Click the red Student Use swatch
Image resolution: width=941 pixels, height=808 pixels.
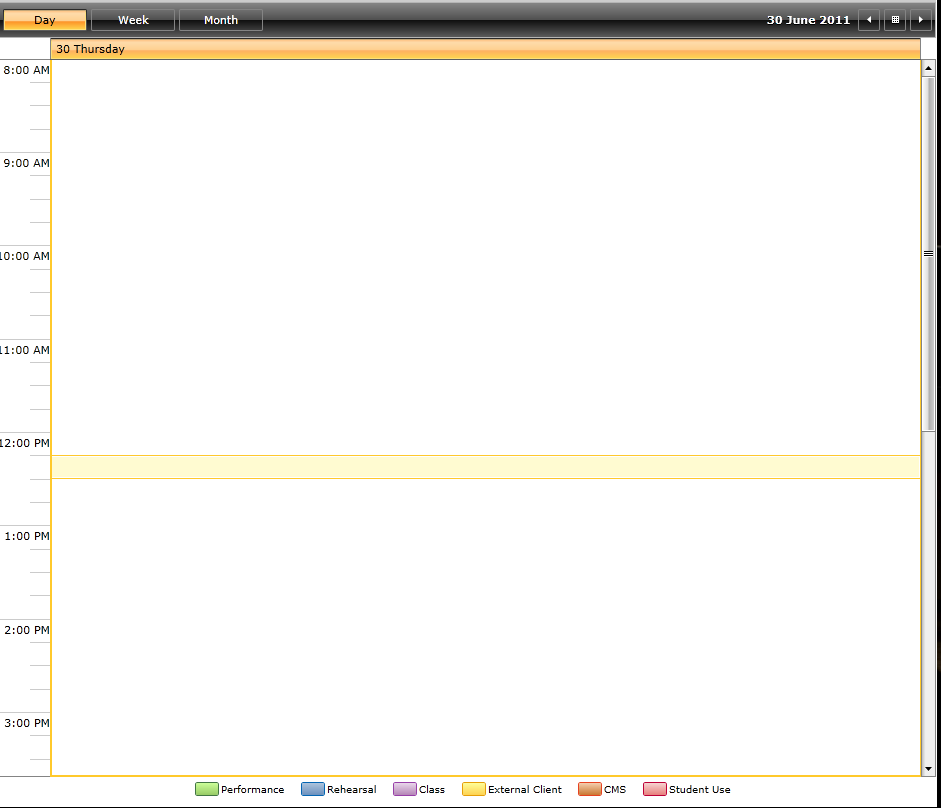coord(655,789)
